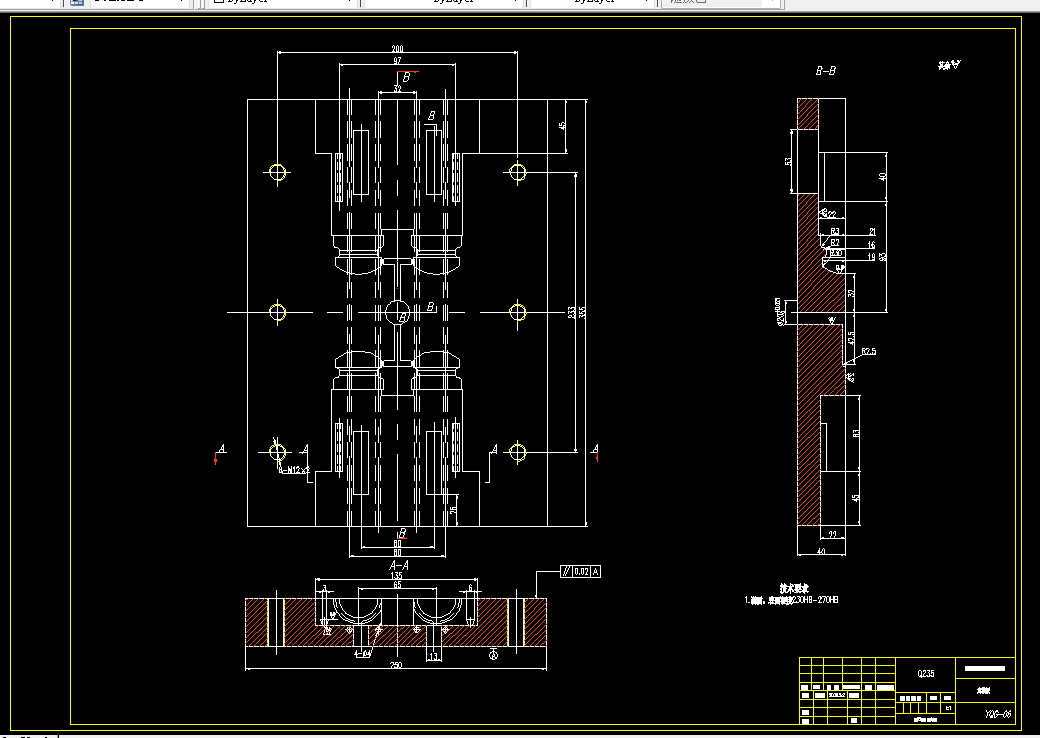Select the 21 dimension in section B-B
The image size is (1040, 738).
click(x=872, y=231)
